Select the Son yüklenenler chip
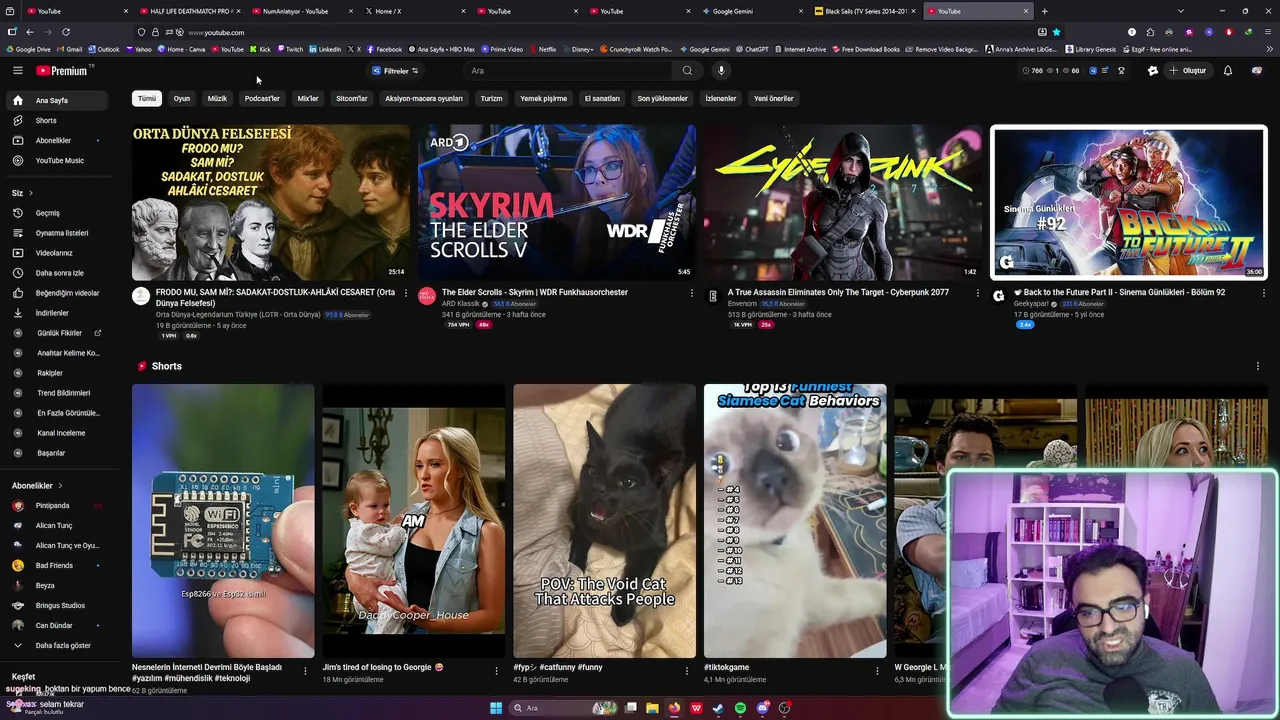Screen dimensions: 1280x720 (662, 99)
